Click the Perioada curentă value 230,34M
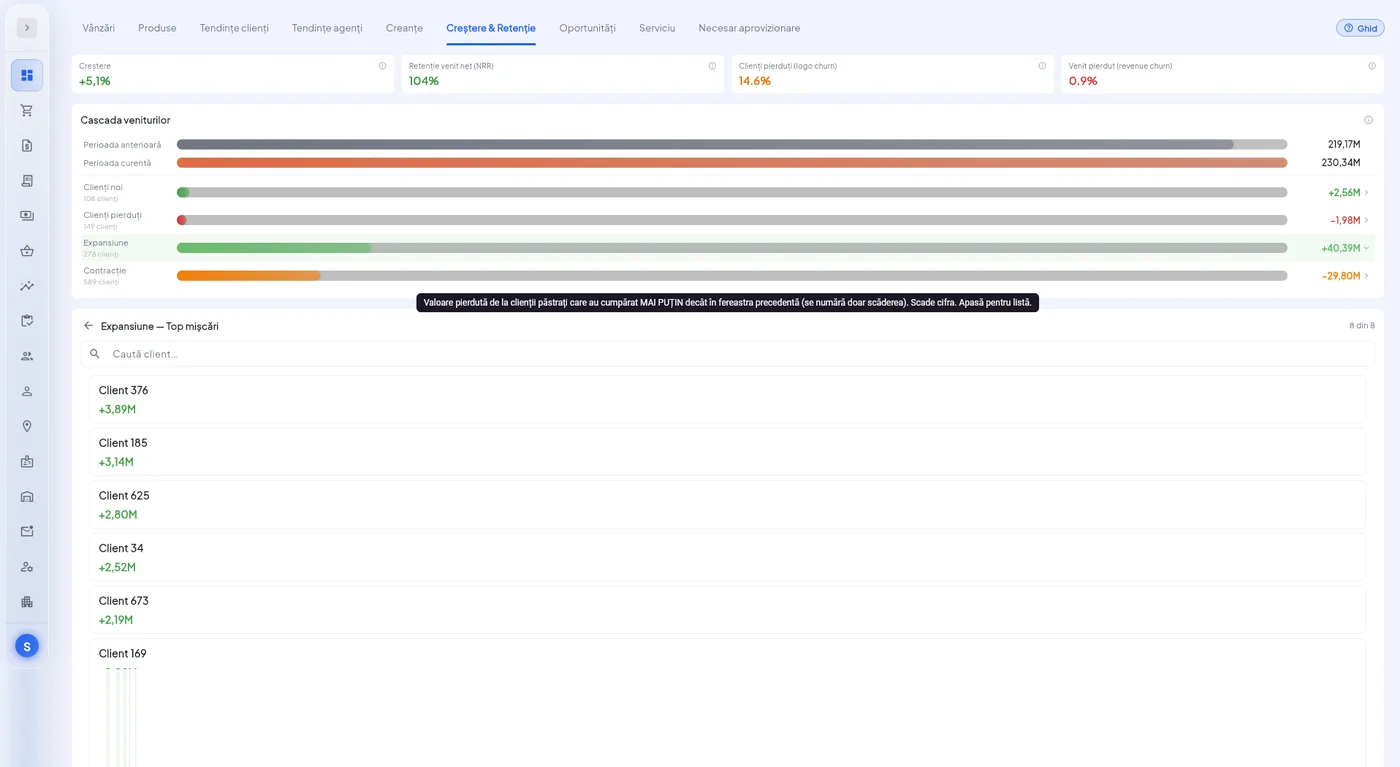Image resolution: width=1400 pixels, height=767 pixels. point(1340,162)
